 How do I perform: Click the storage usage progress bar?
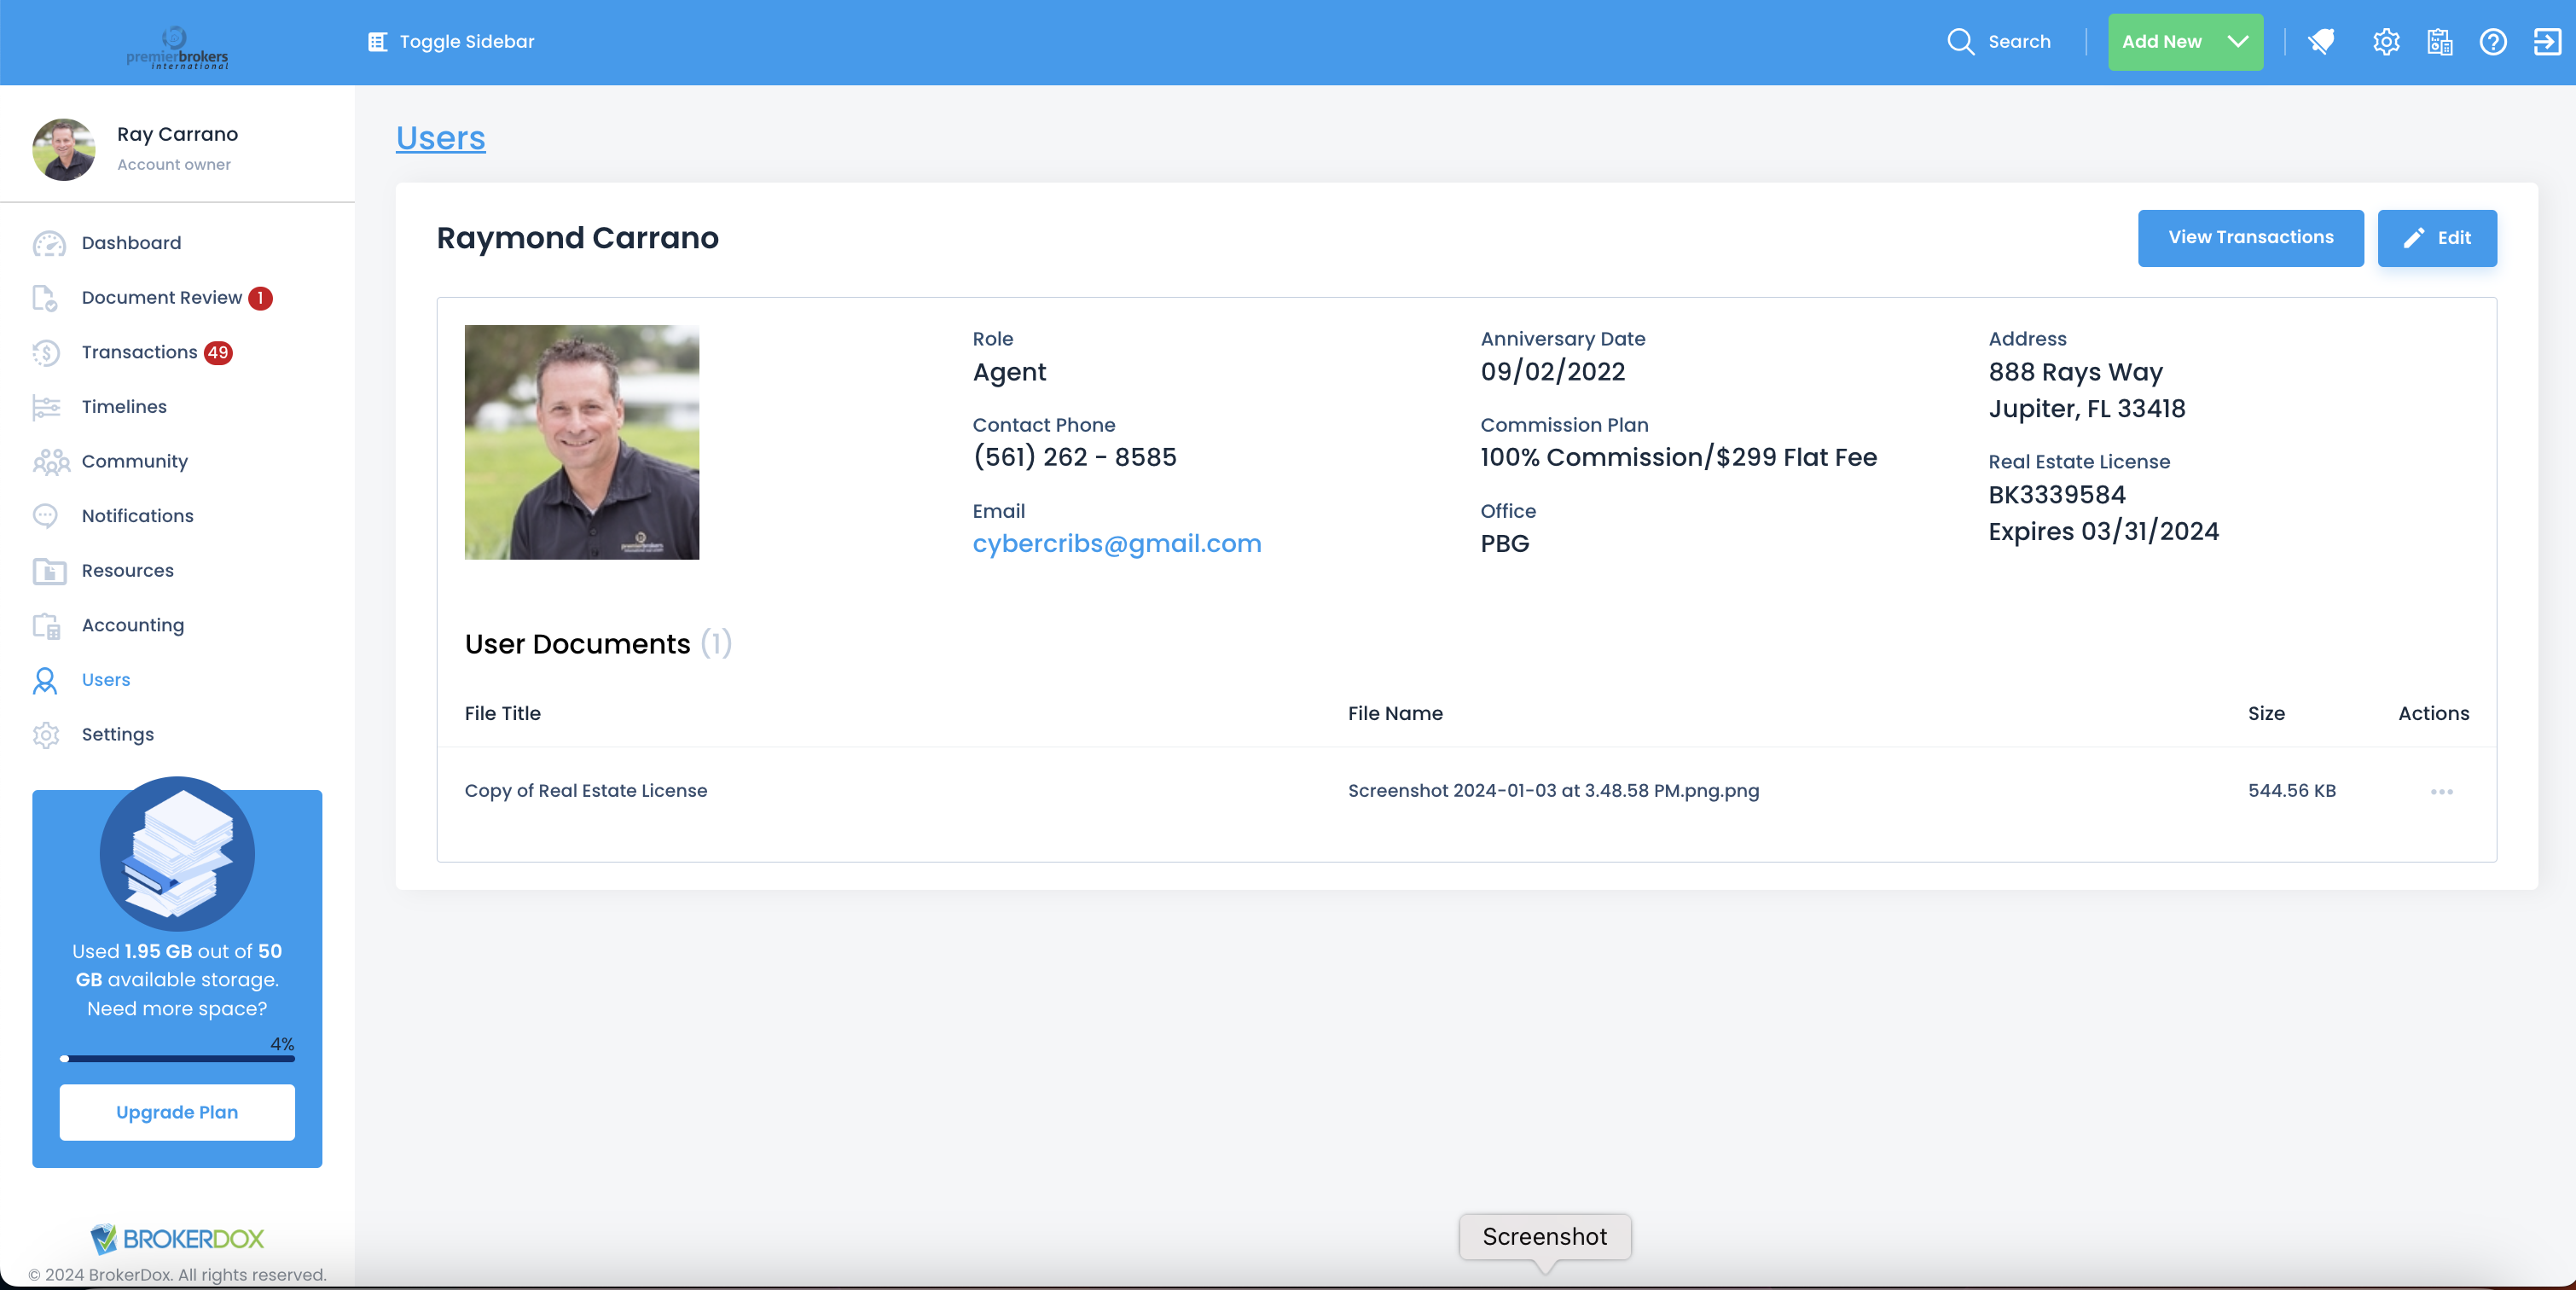[177, 1058]
